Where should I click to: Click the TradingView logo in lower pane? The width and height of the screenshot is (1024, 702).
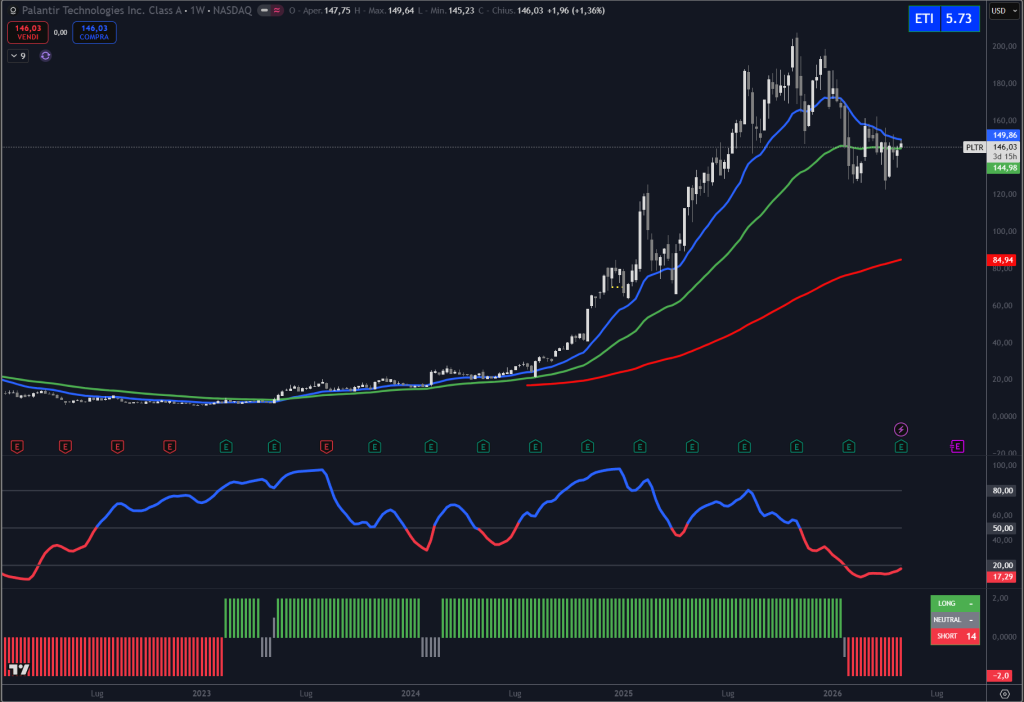point(19,669)
